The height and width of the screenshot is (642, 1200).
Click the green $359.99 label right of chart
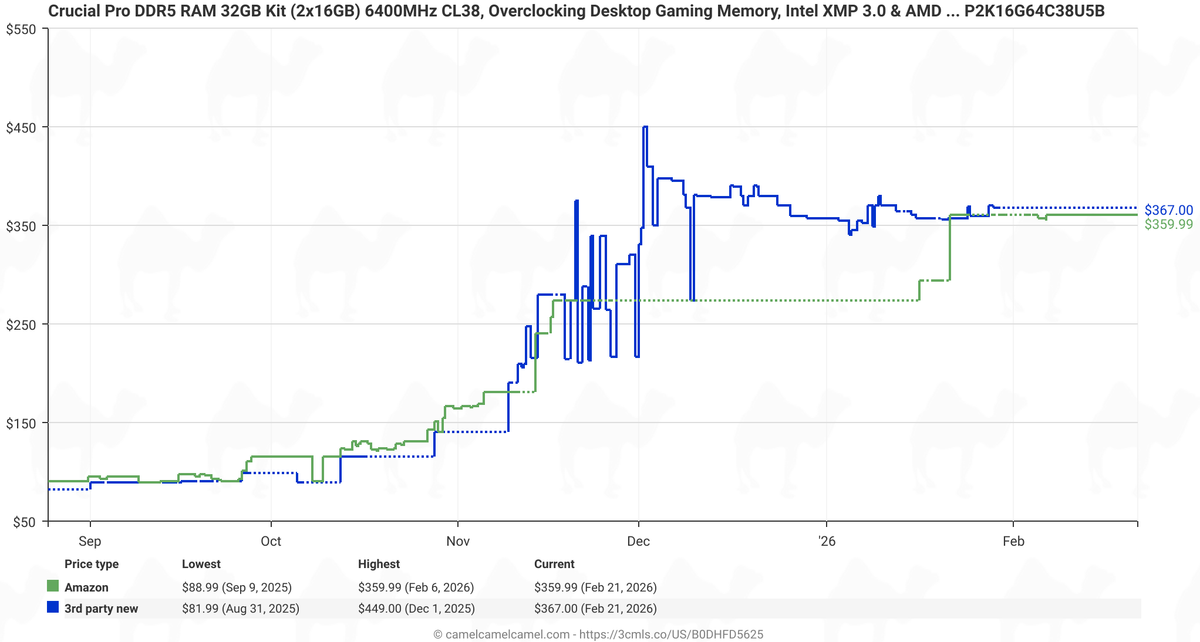[x=1168, y=225]
